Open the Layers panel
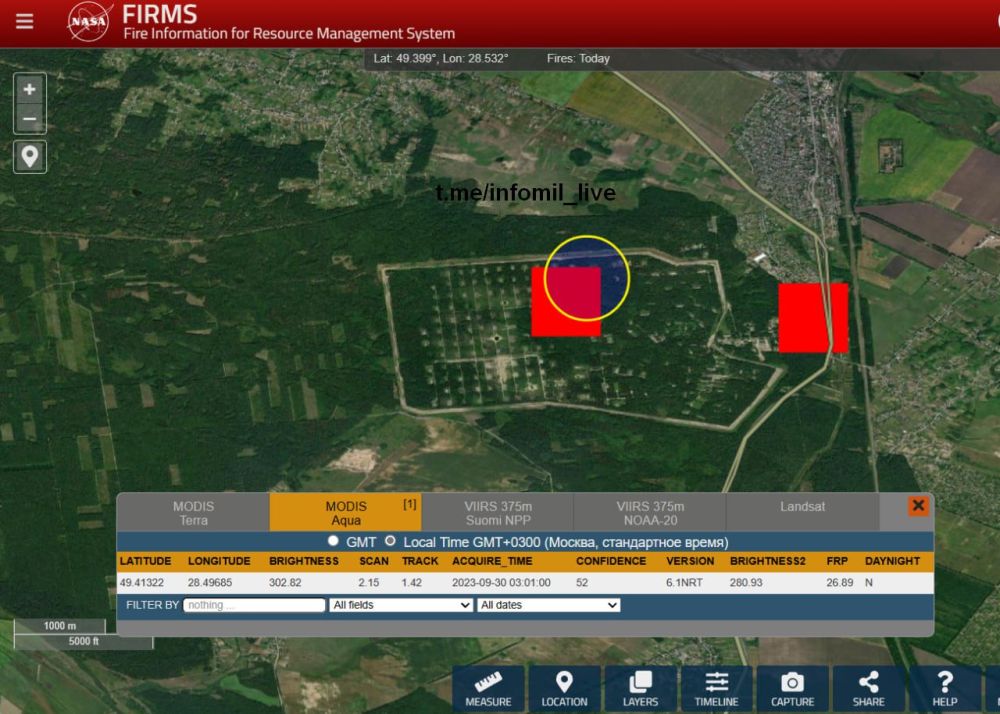Screen dimensions: 1000x714 point(640,688)
